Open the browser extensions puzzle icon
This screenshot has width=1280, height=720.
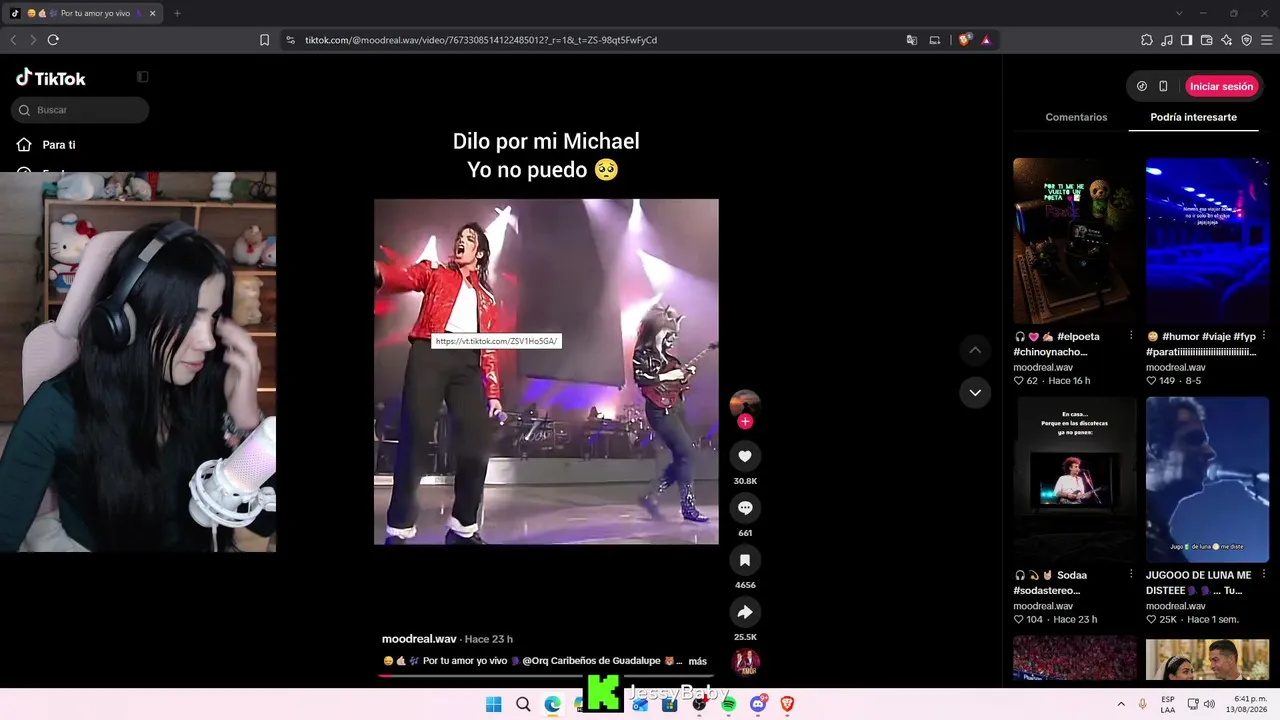click(1147, 40)
